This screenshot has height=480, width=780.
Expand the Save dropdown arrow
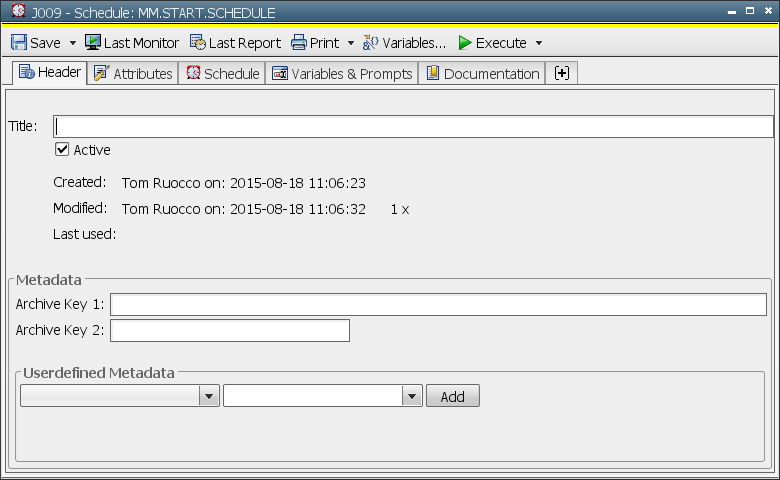click(x=73, y=44)
